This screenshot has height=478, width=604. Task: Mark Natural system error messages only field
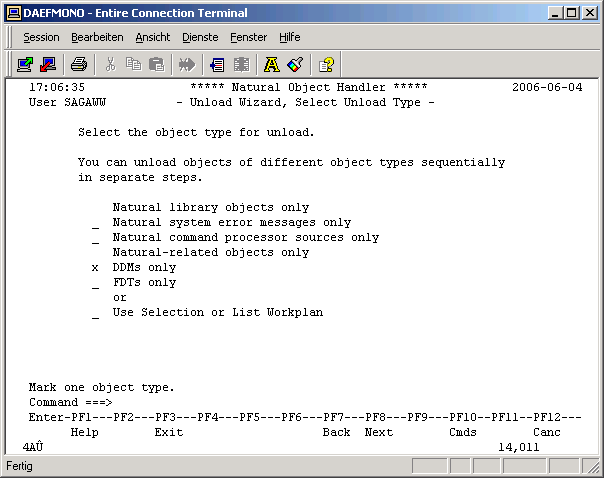click(x=95, y=224)
